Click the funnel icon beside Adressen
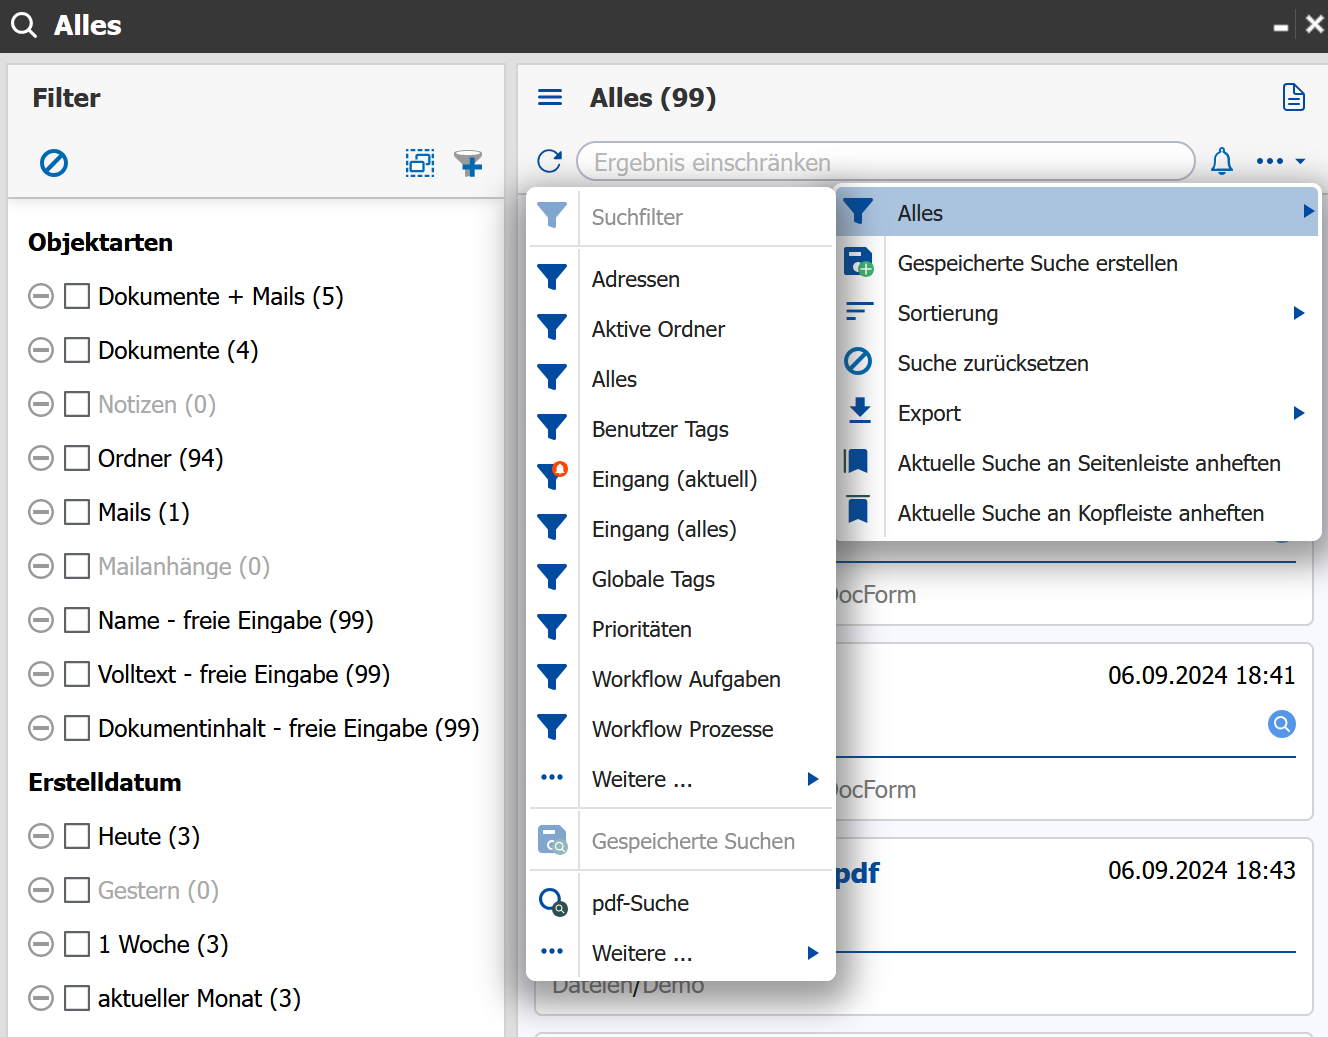 pos(552,277)
